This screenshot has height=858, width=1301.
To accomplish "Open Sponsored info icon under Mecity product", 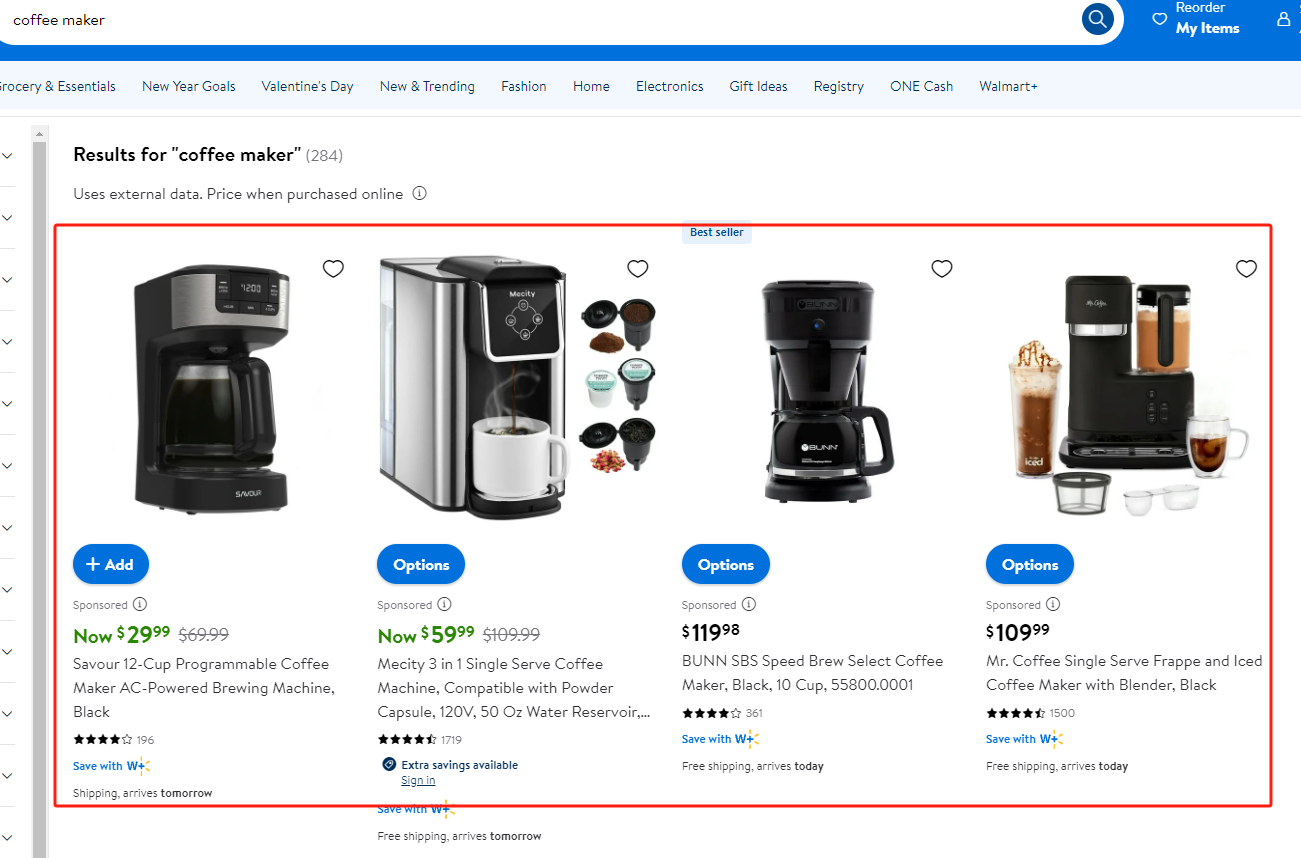I will coord(444,604).
